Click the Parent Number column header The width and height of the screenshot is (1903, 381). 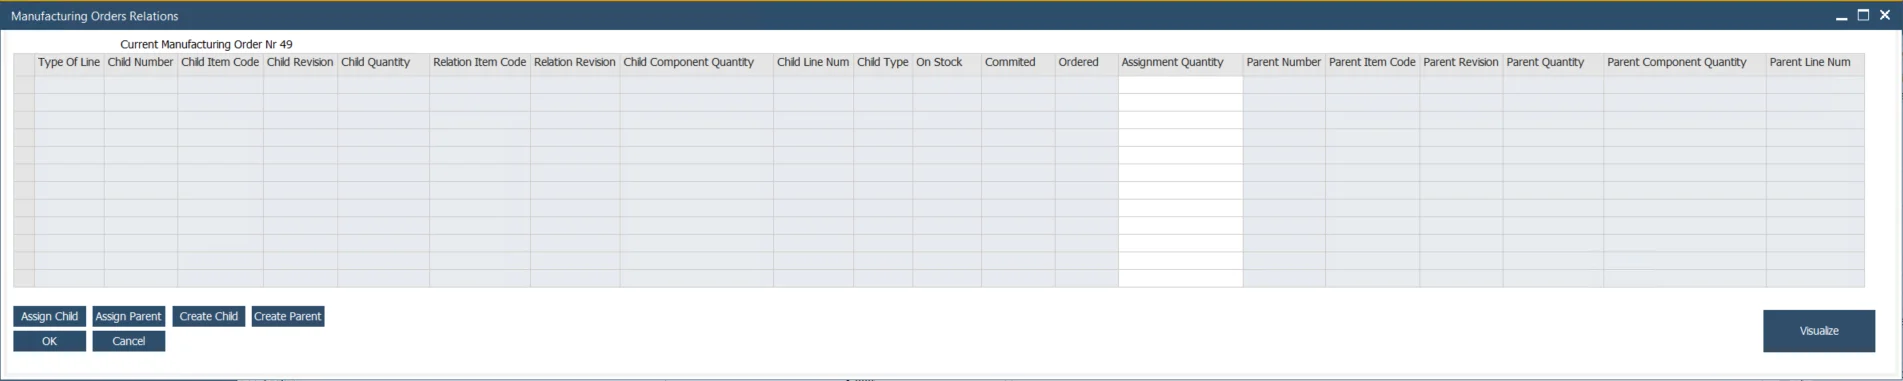pyautogui.click(x=1284, y=62)
